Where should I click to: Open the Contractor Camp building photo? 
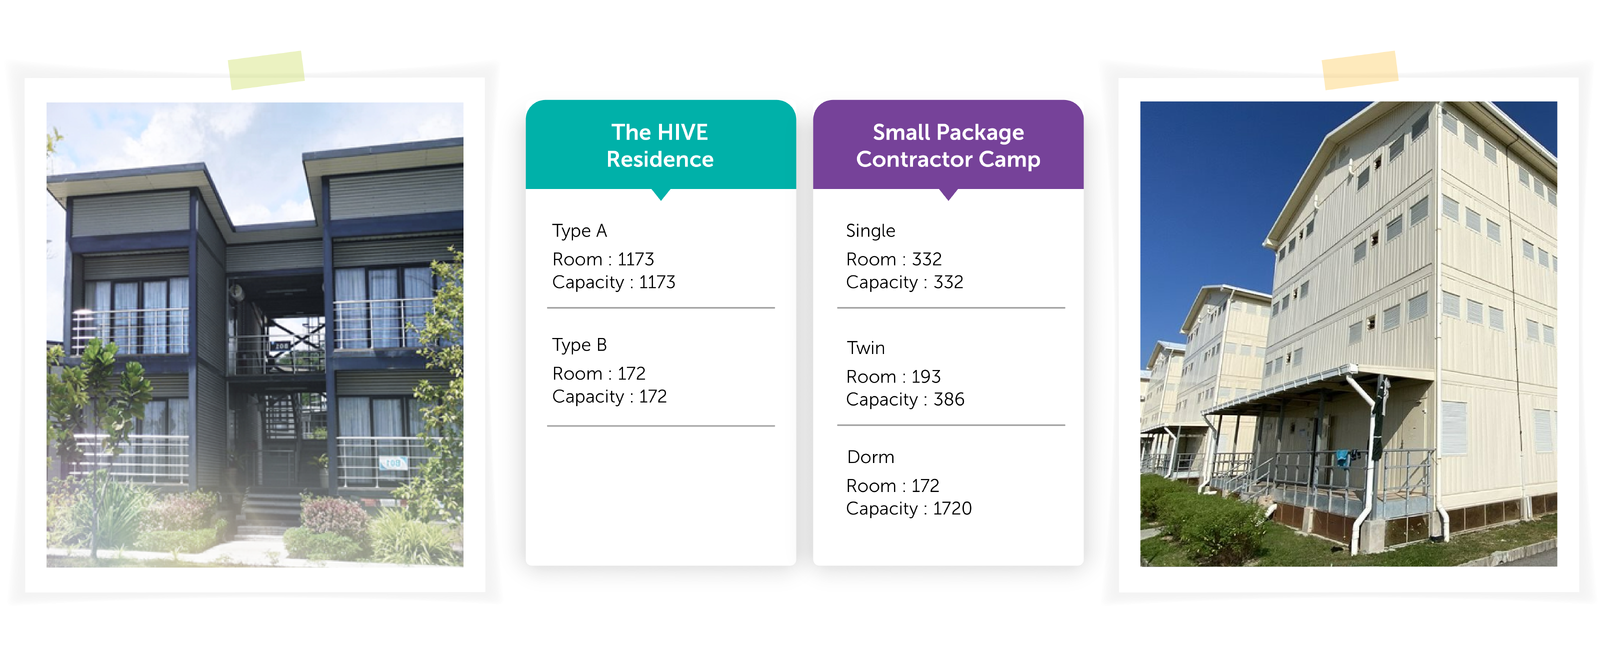[1348, 334]
